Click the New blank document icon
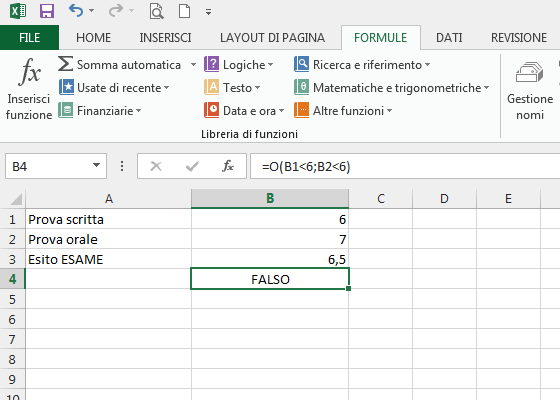This screenshot has width=560, height=400. tap(184, 11)
